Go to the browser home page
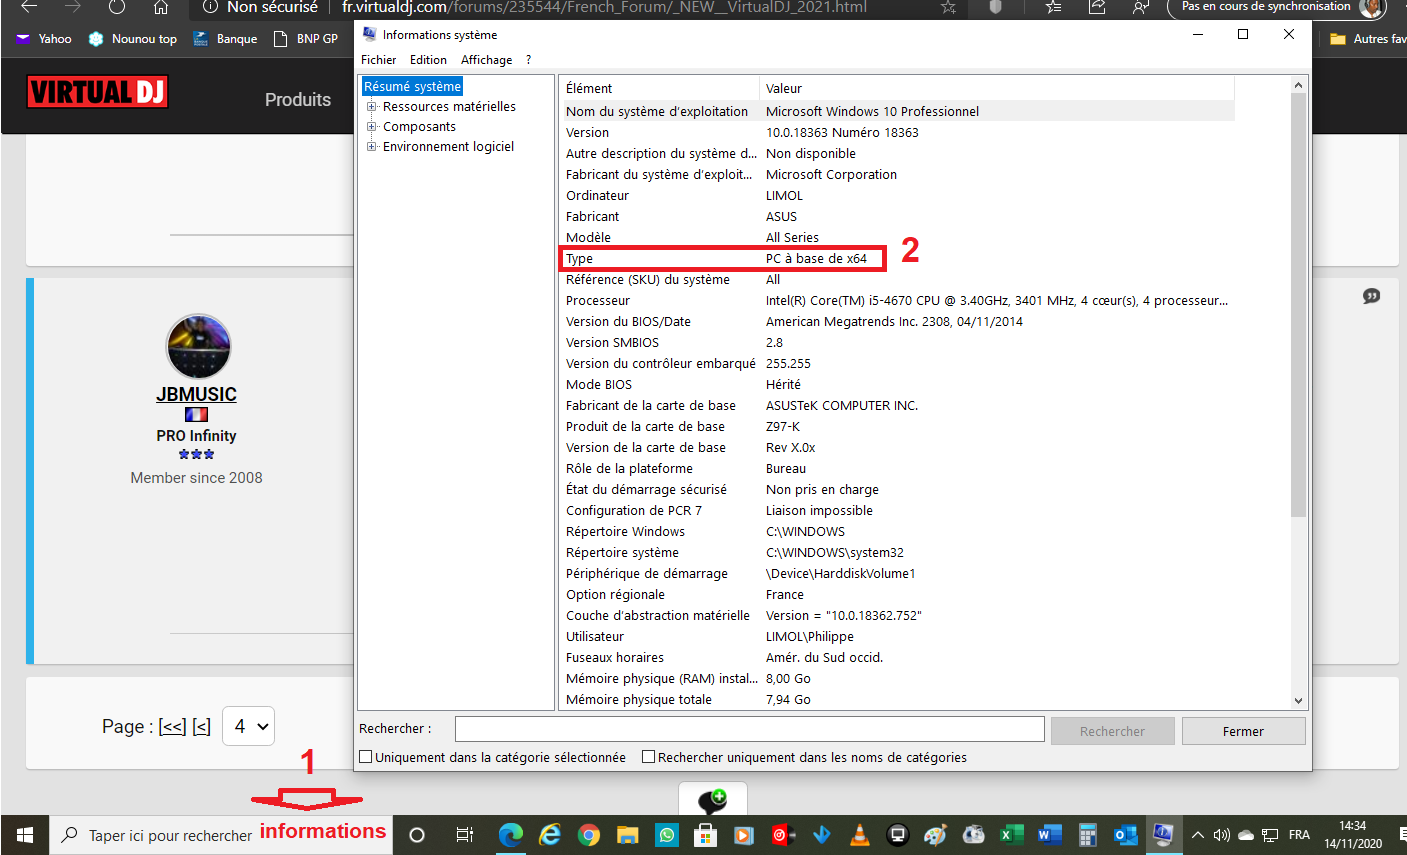 coord(161,7)
